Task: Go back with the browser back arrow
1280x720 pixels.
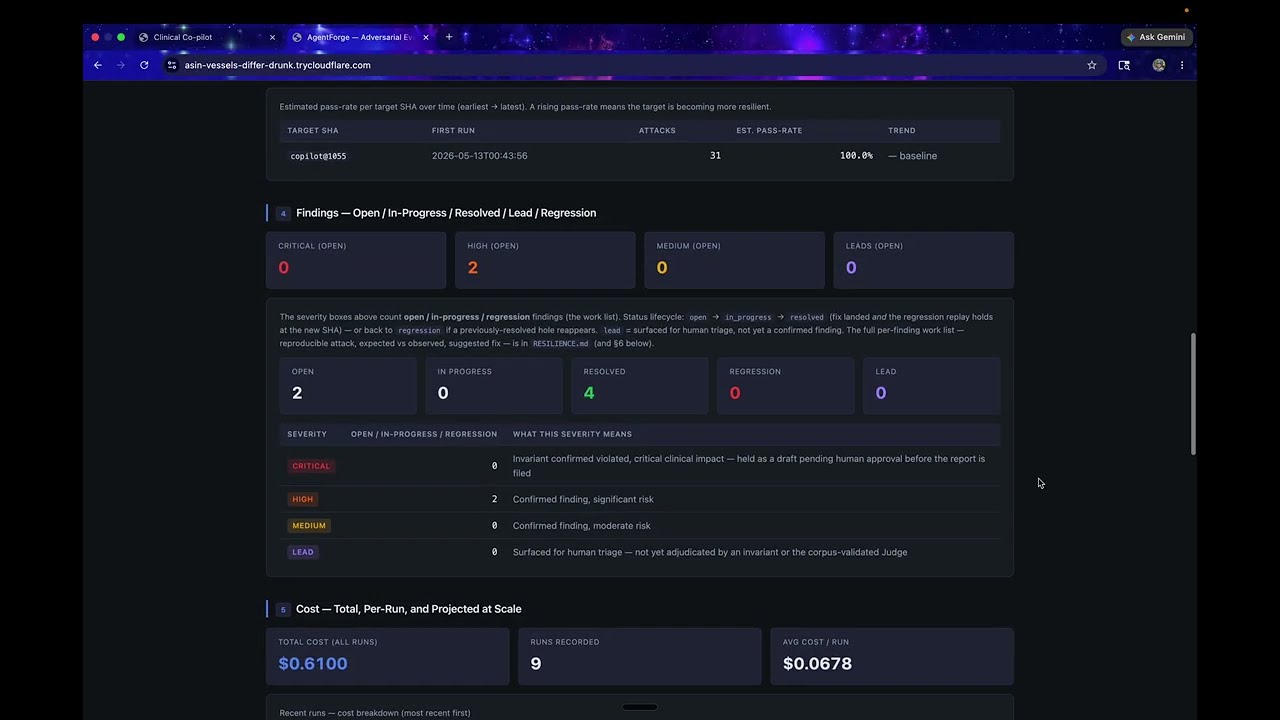Action: [x=98, y=65]
